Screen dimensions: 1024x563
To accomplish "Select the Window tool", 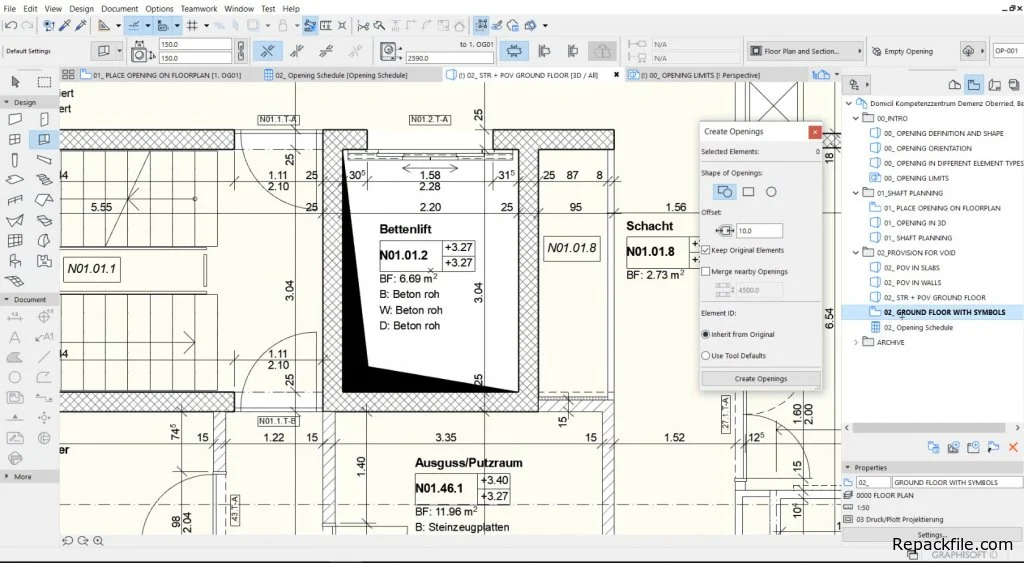I will [15, 139].
